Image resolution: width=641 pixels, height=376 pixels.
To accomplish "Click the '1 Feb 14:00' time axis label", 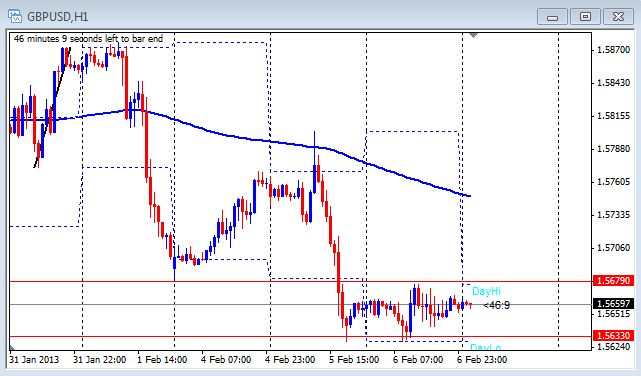I will (162, 360).
